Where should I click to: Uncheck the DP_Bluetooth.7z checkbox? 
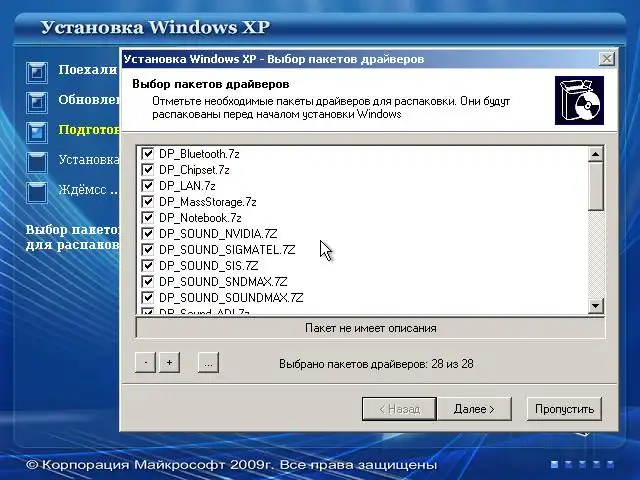click(x=147, y=154)
